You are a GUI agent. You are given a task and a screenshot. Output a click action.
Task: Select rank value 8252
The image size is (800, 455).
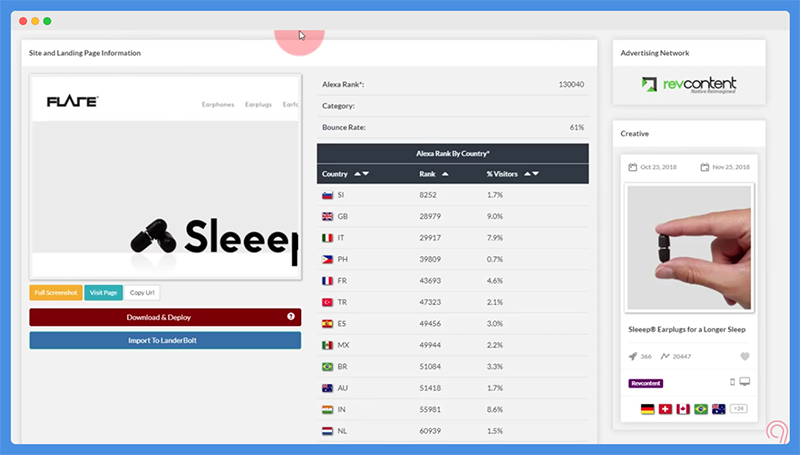coord(428,195)
